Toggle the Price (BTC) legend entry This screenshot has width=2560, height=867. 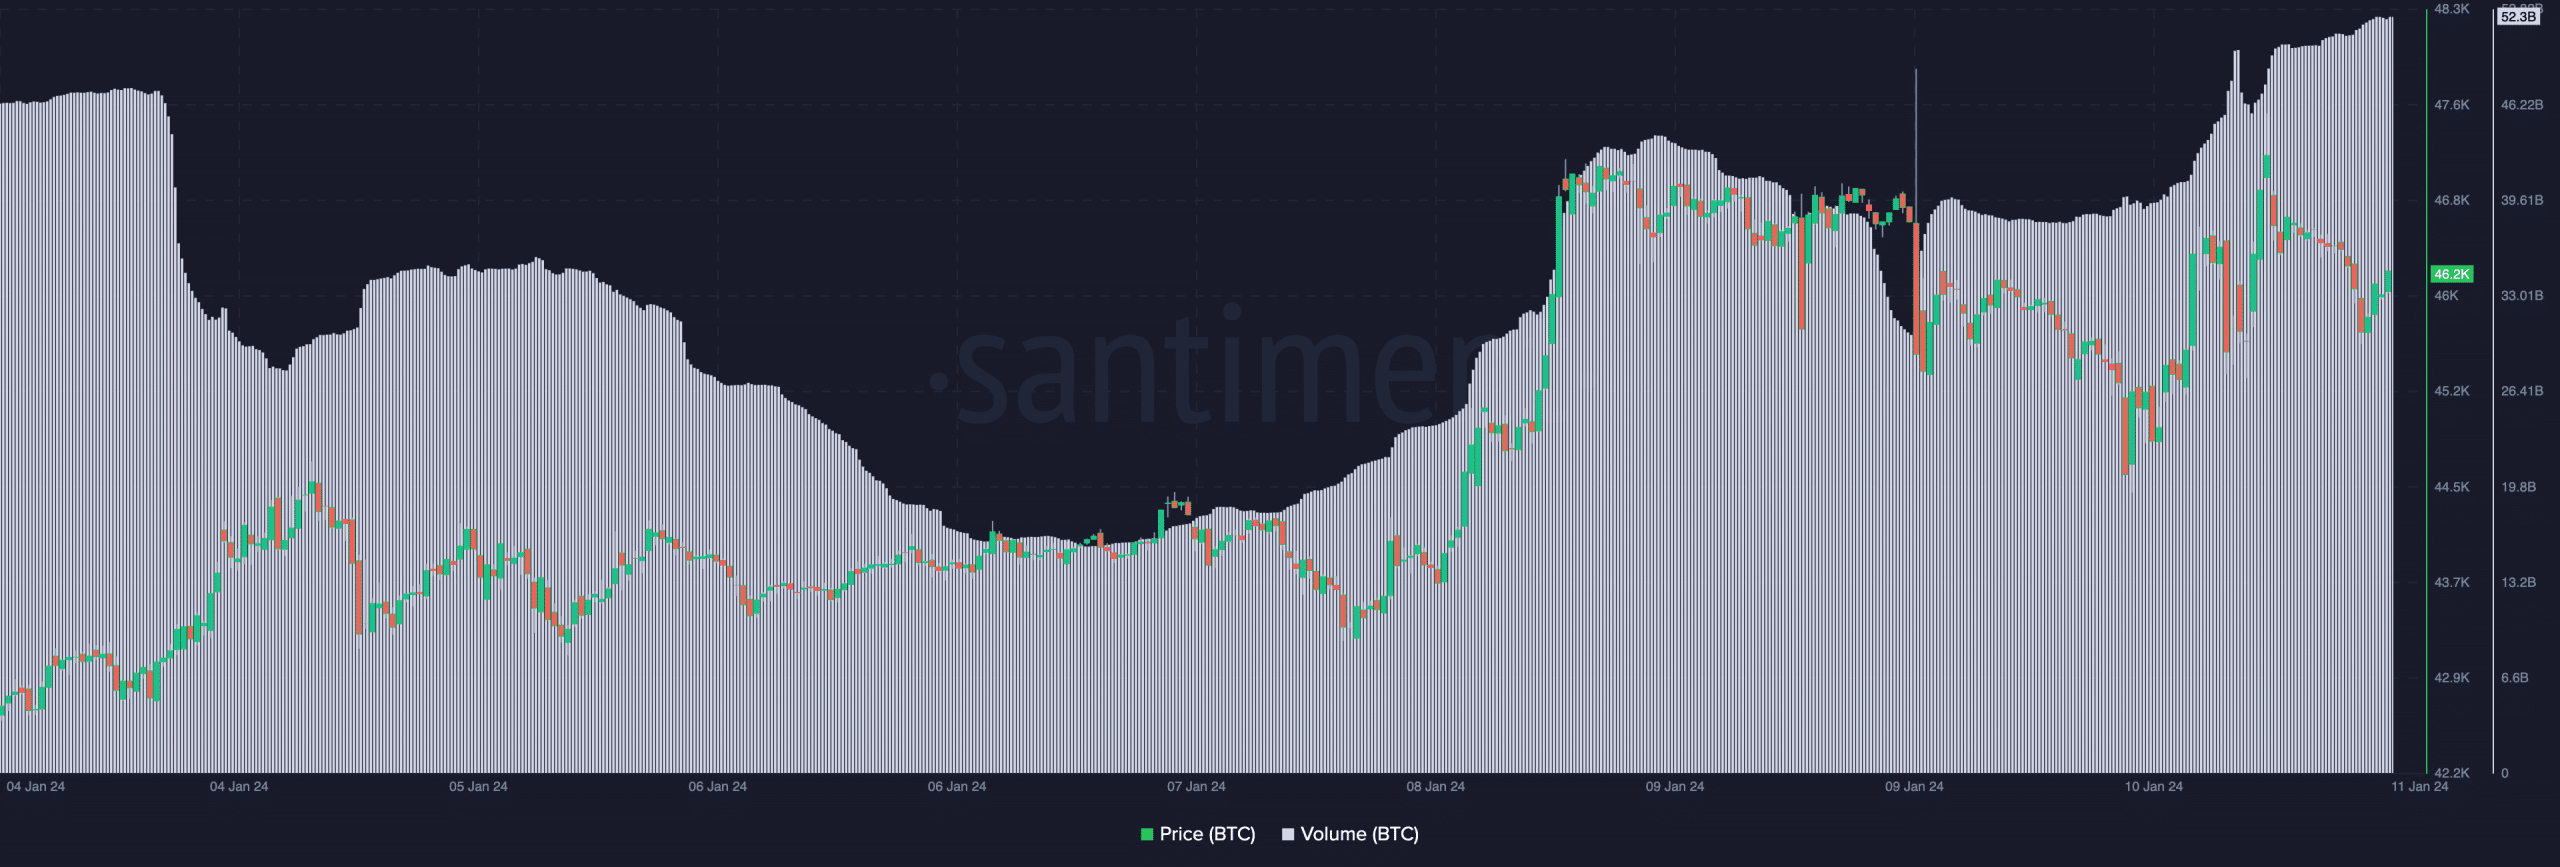pos(1198,834)
